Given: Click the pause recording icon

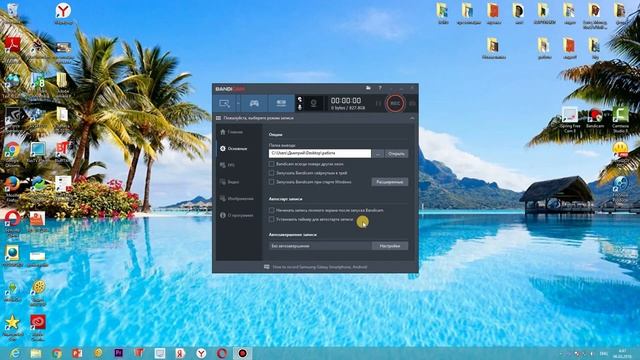Looking at the screenshot, I should point(378,104).
